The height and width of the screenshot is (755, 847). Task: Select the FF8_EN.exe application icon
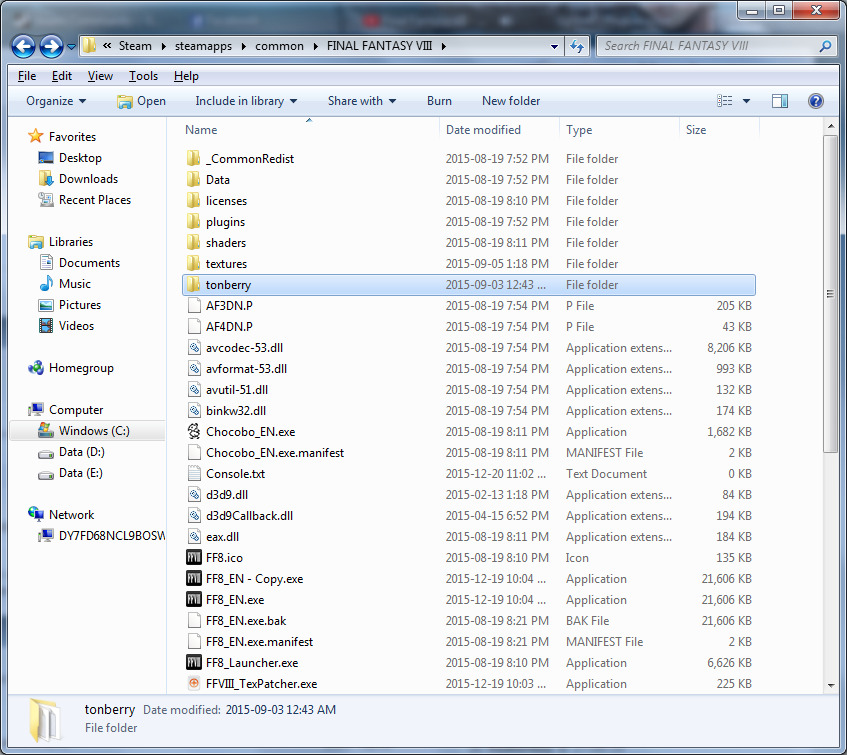193,599
